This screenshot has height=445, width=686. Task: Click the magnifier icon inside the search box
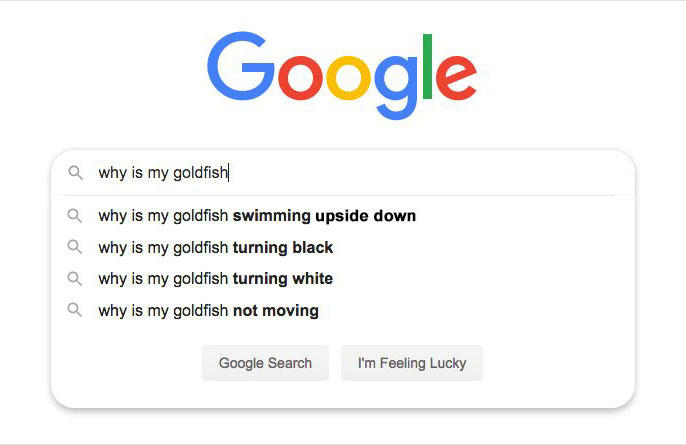75,173
